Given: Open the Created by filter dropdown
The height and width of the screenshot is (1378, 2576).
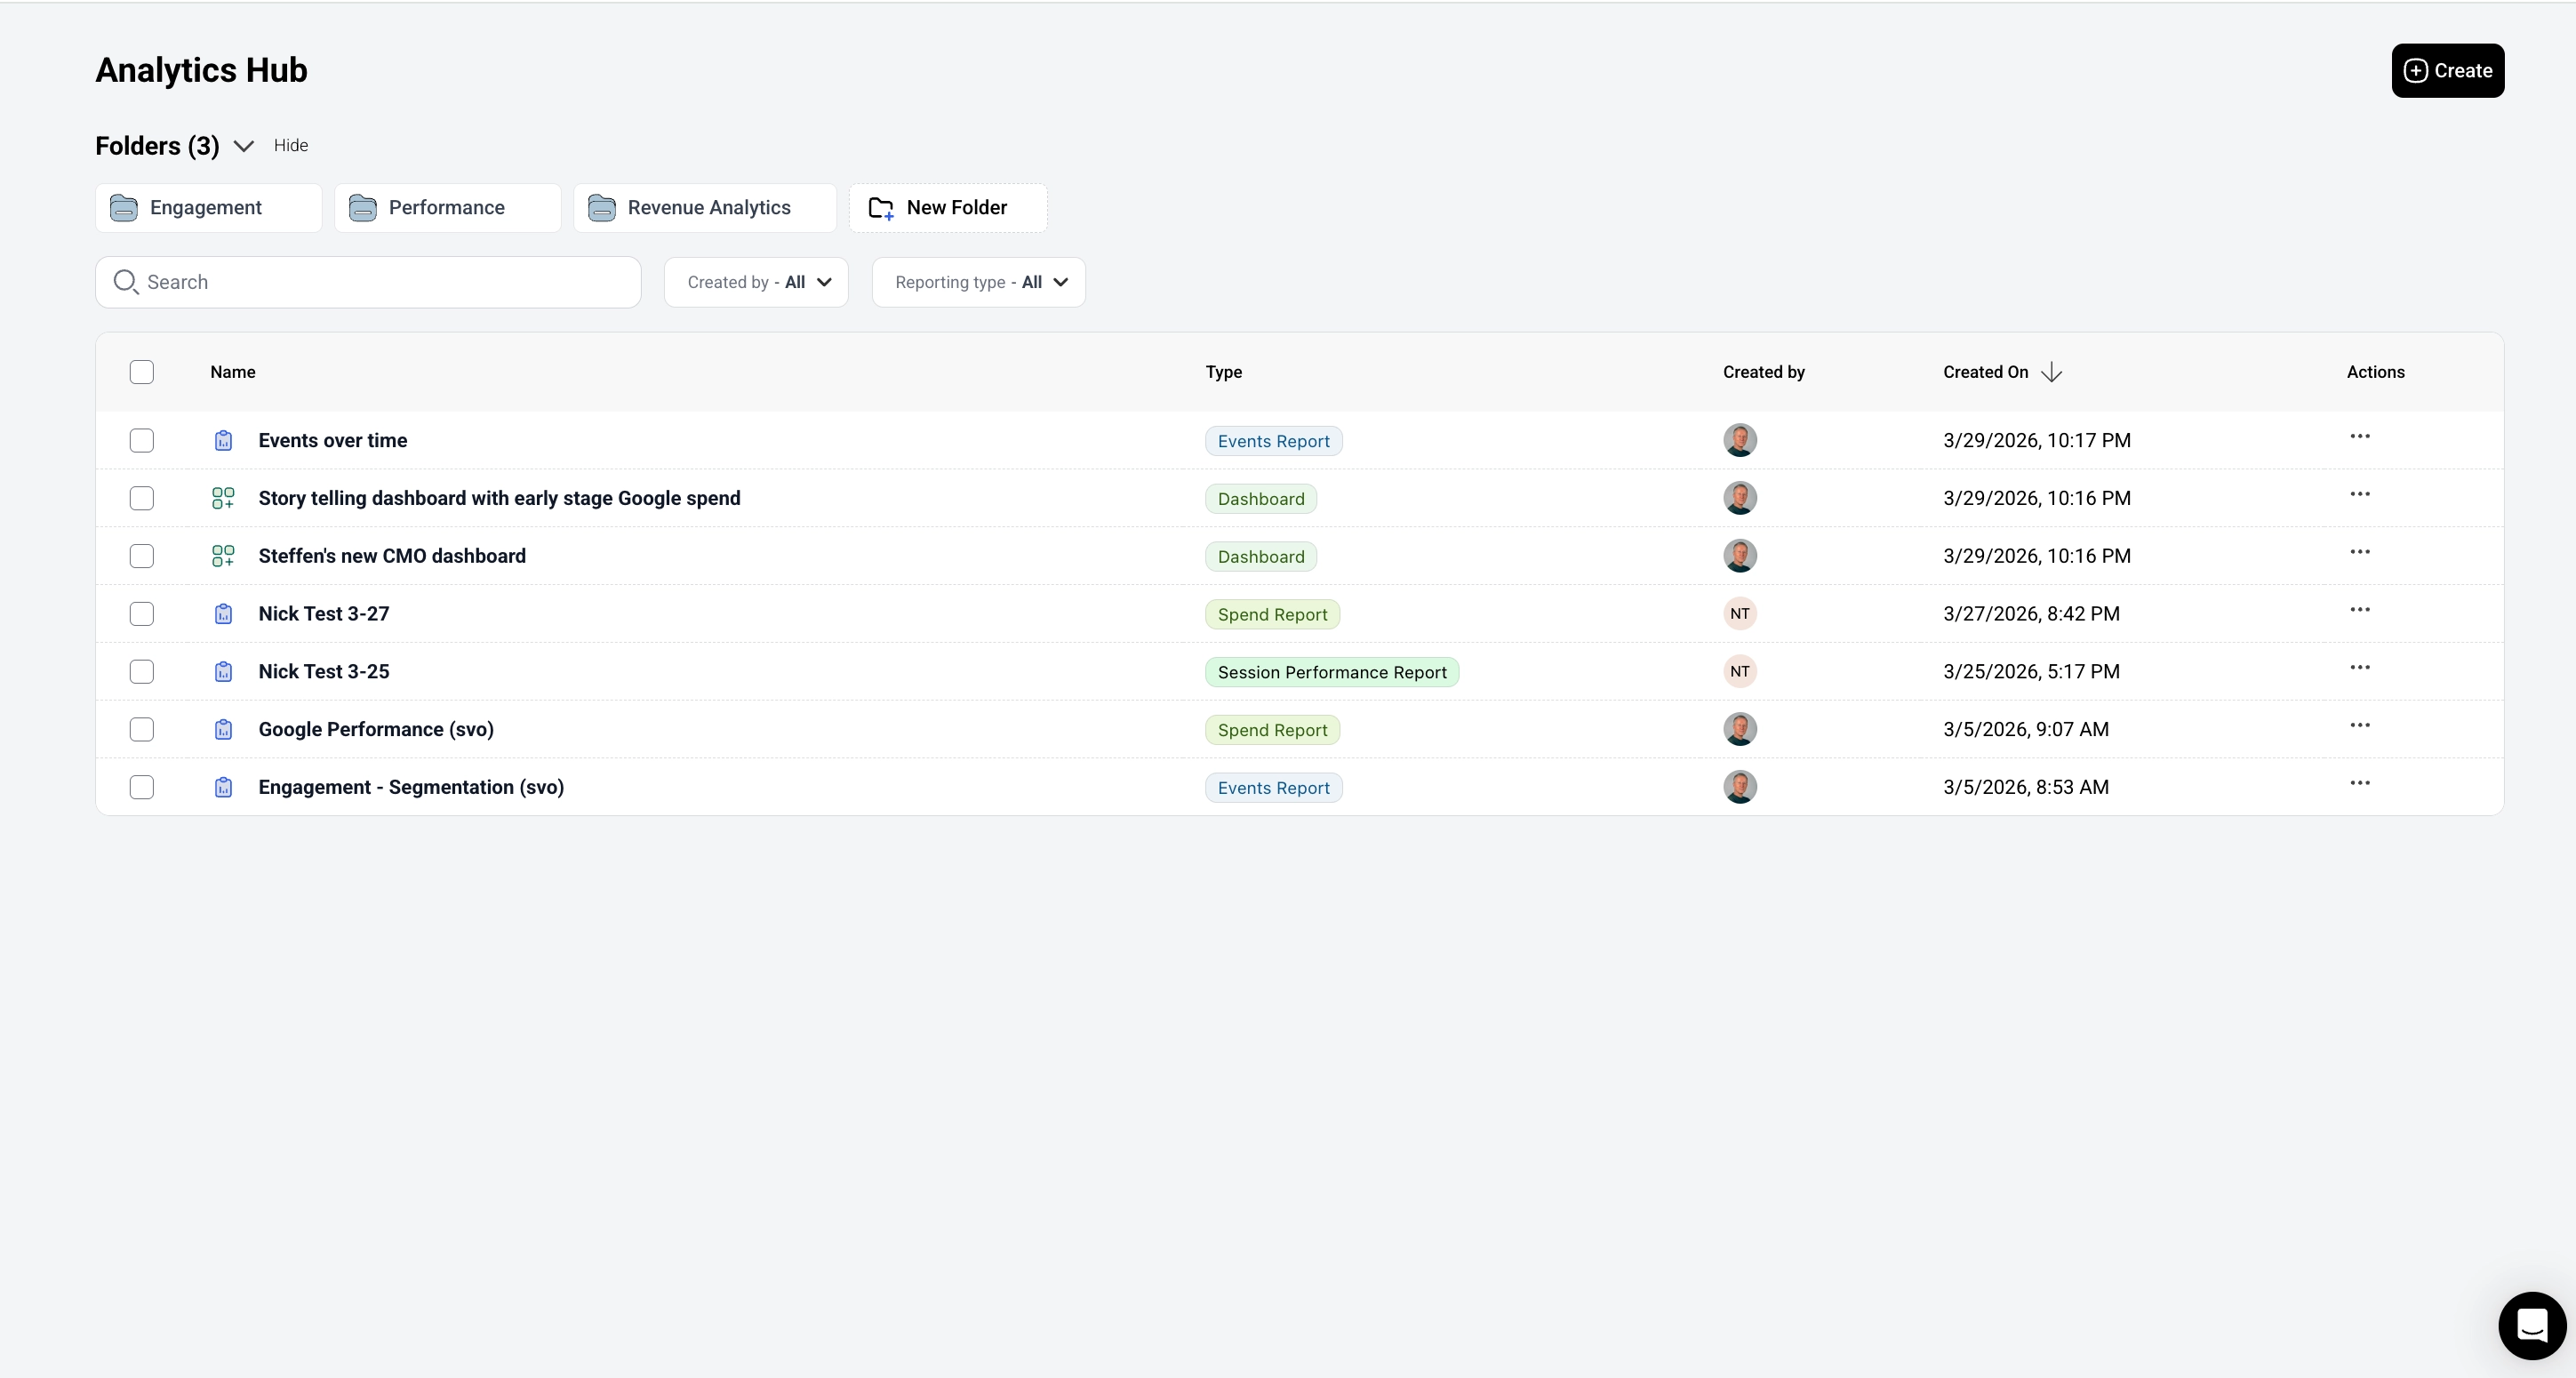Looking at the screenshot, I should click(756, 282).
